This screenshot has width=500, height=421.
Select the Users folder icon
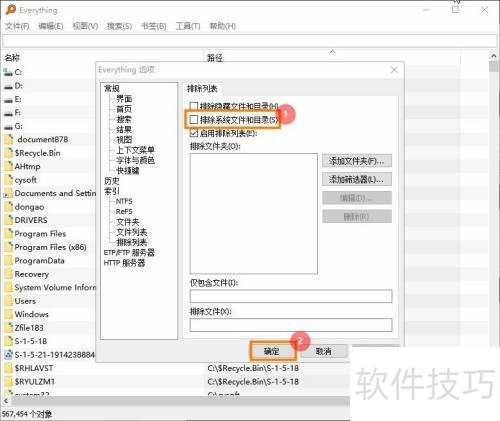click(9, 301)
